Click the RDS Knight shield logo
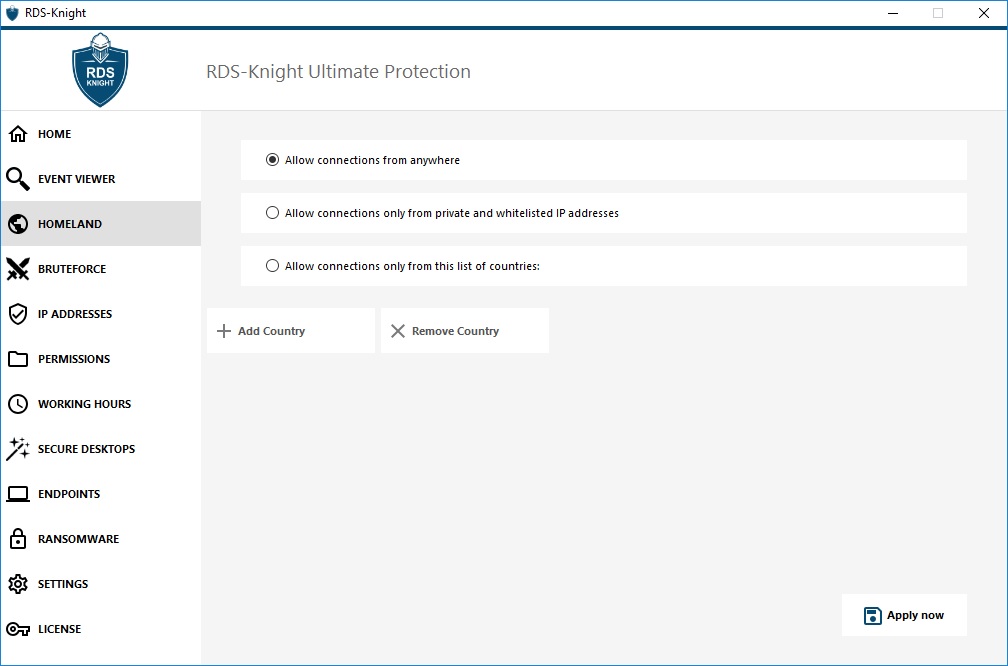Viewport: 1008px width, 666px height. coord(100,69)
